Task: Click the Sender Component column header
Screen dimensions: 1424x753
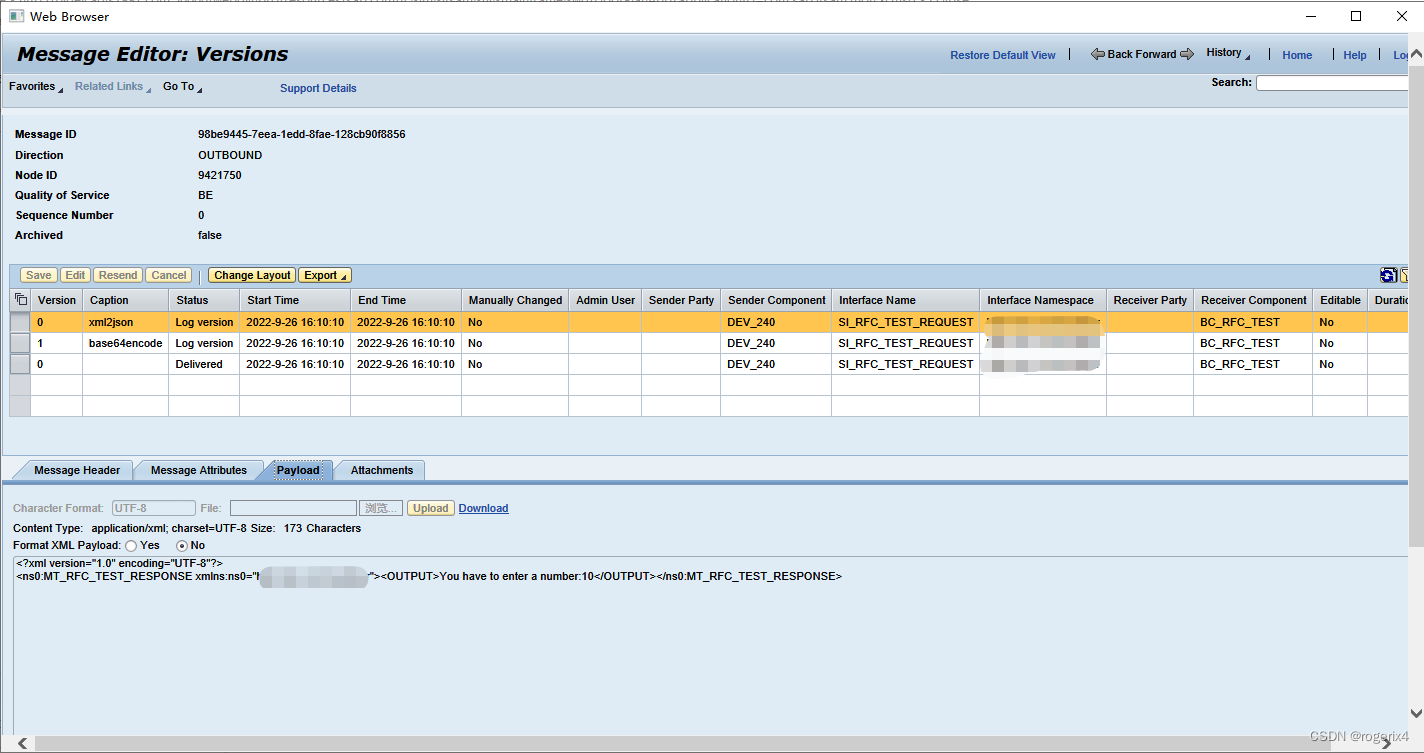Action: (776, 300)
